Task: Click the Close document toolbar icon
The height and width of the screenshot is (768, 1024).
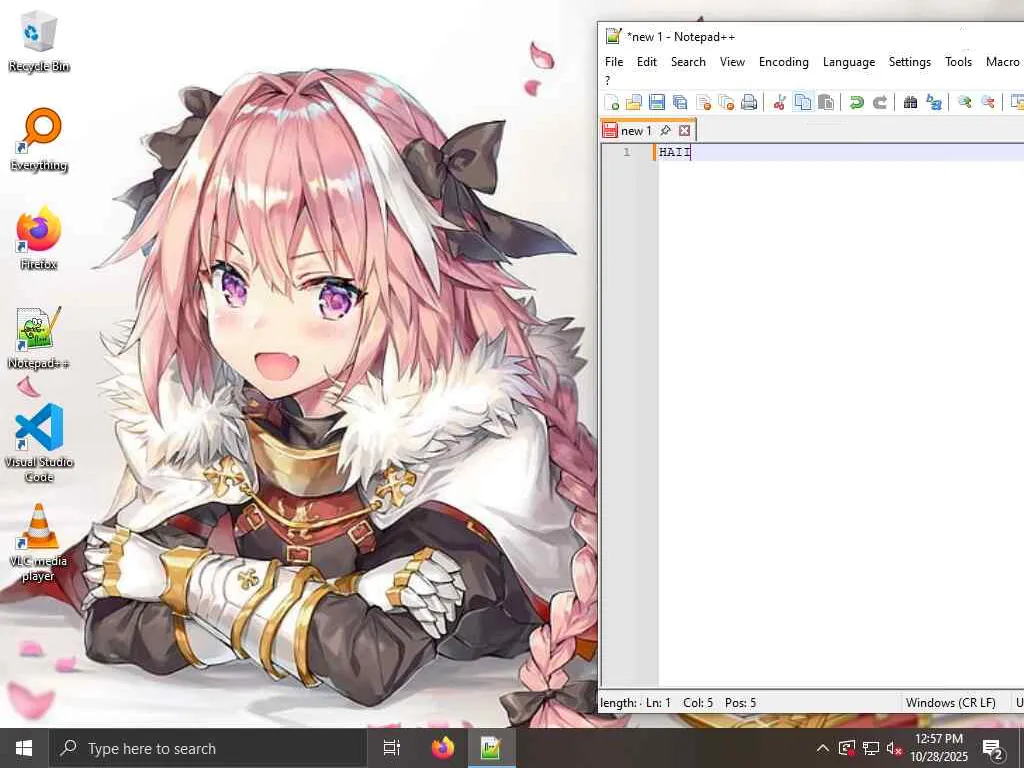Action: point(703,102)
